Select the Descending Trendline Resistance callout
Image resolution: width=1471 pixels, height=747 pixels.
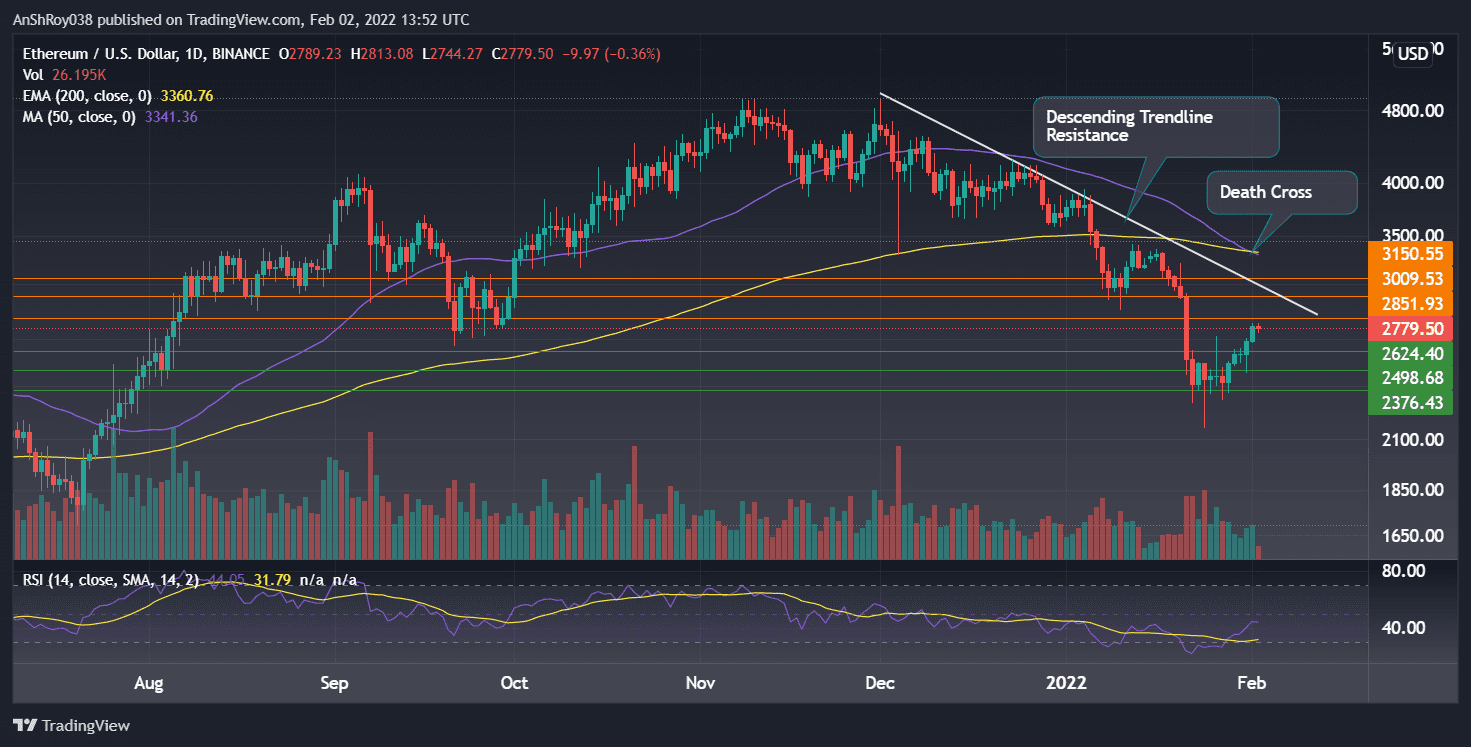pyautogui.click(x=1155, y=126)
